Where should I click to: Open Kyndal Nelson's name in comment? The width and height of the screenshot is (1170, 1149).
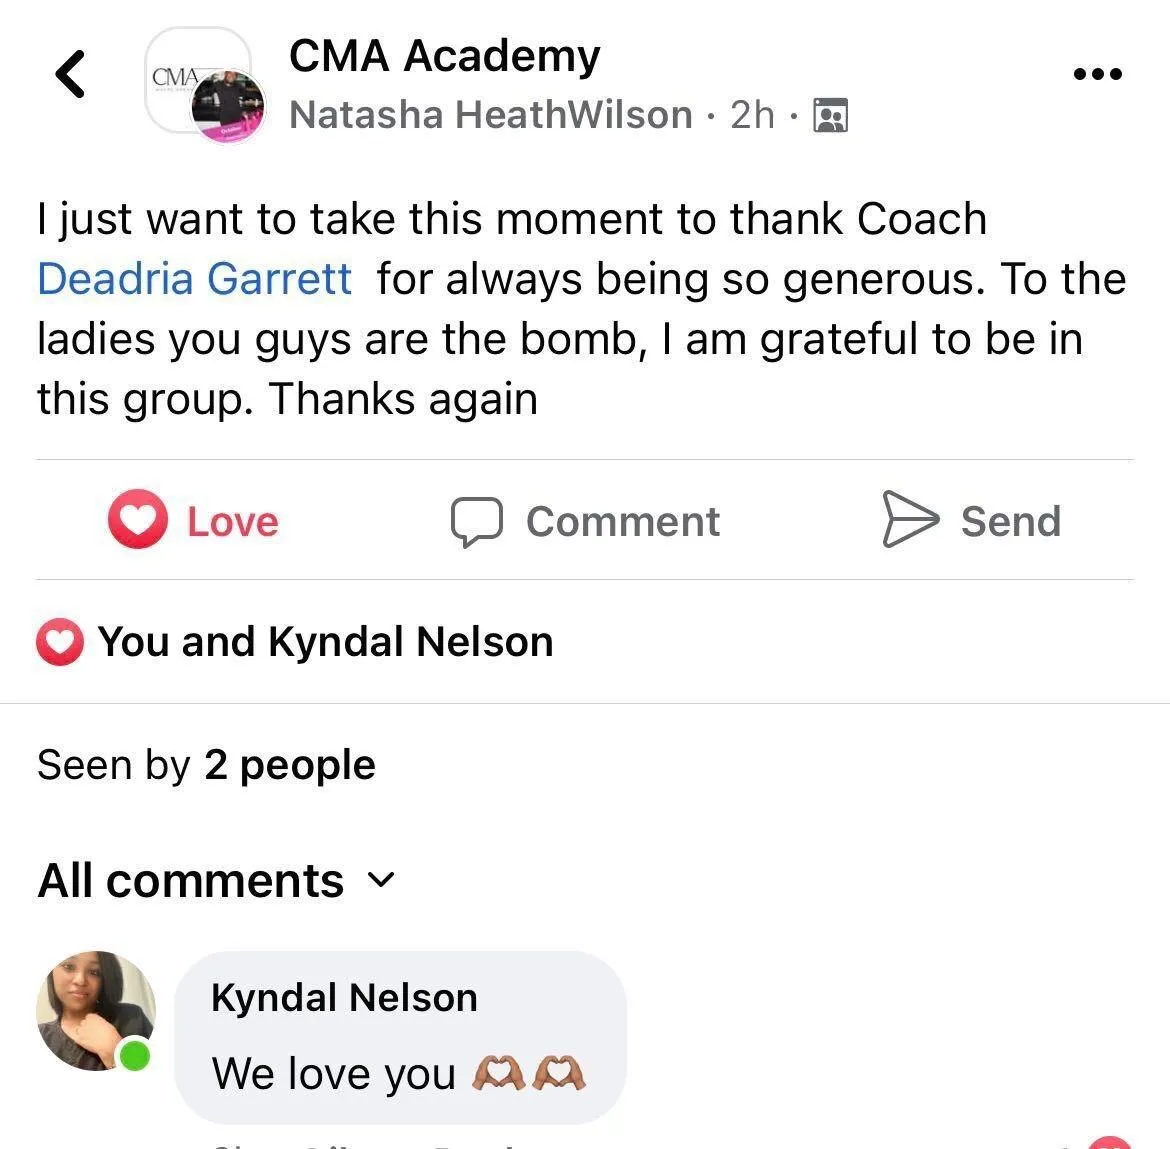[345, 998]
